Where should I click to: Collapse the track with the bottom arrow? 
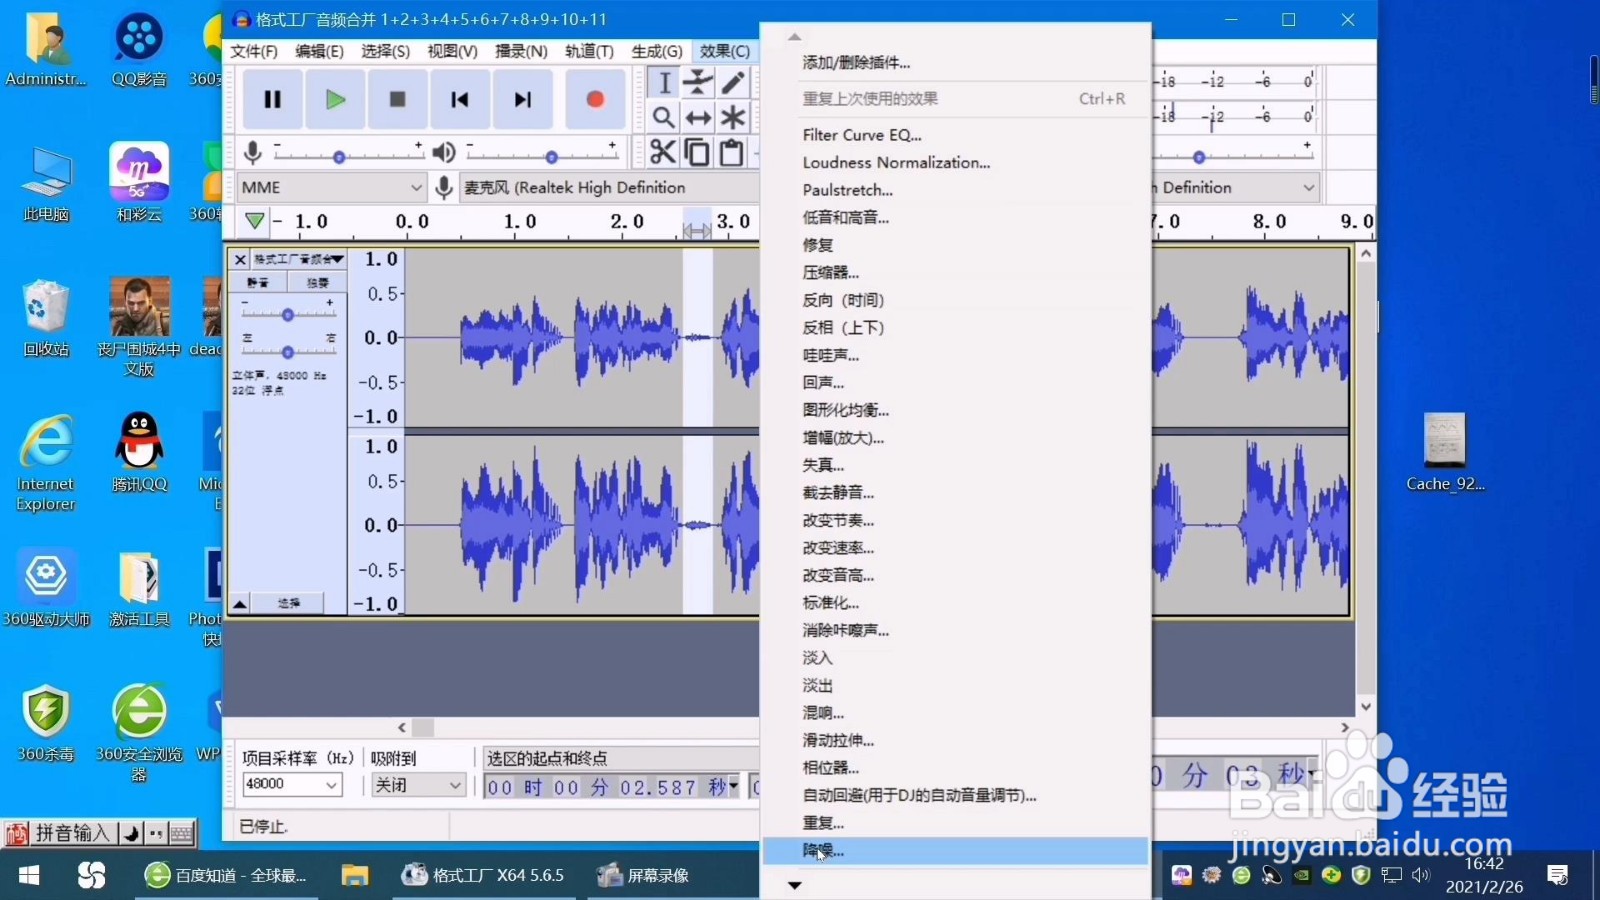[240, 603]
